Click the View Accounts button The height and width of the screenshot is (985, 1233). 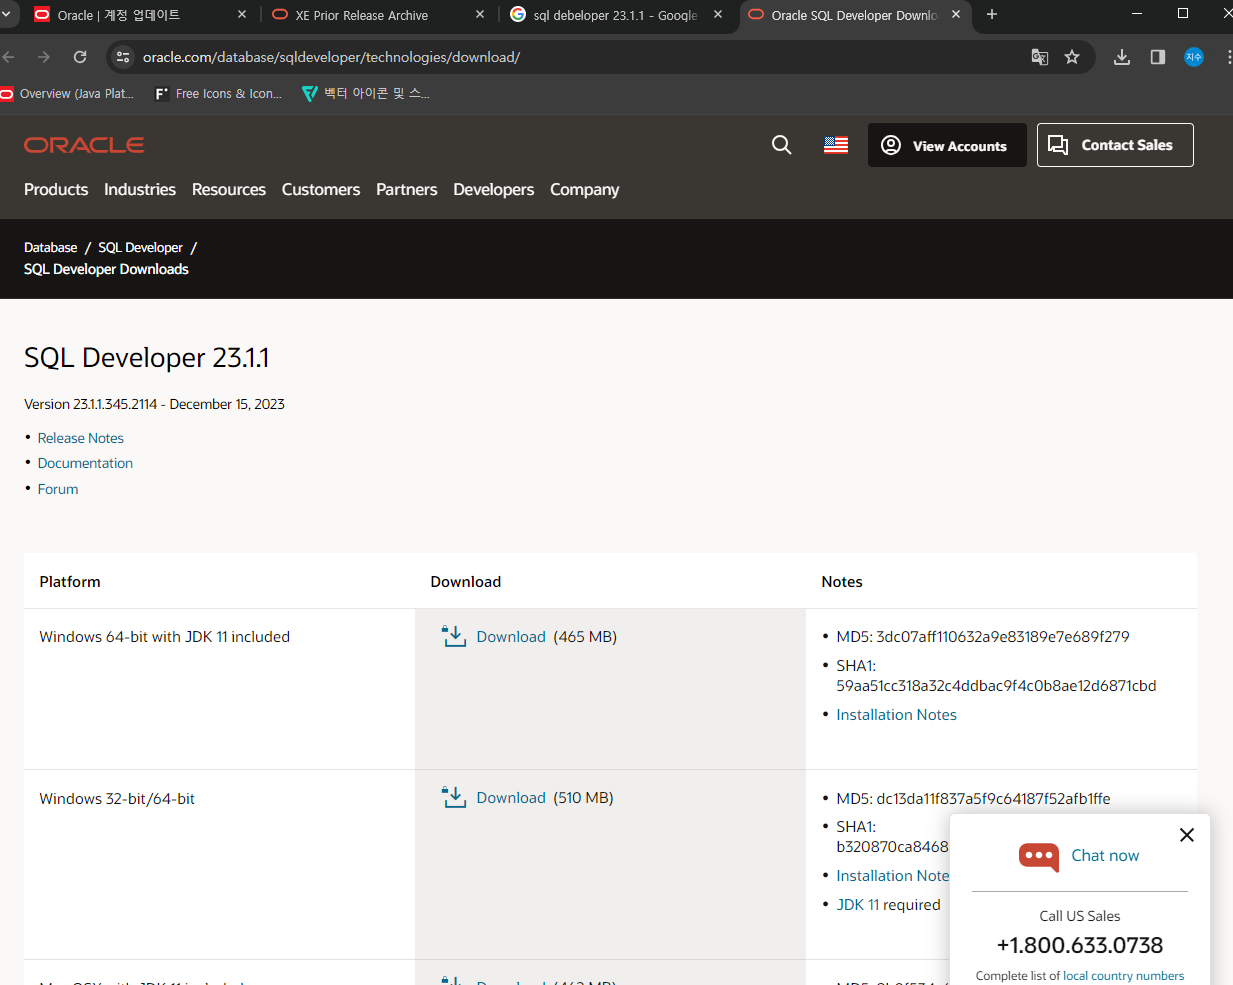point(947,145)
